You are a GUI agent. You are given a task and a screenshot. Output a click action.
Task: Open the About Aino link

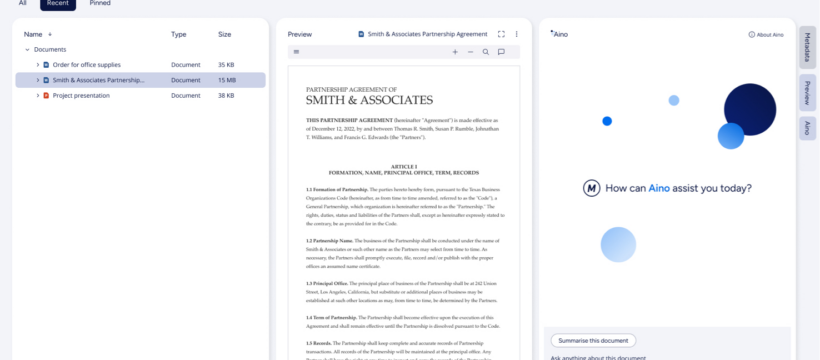[766, 35]
